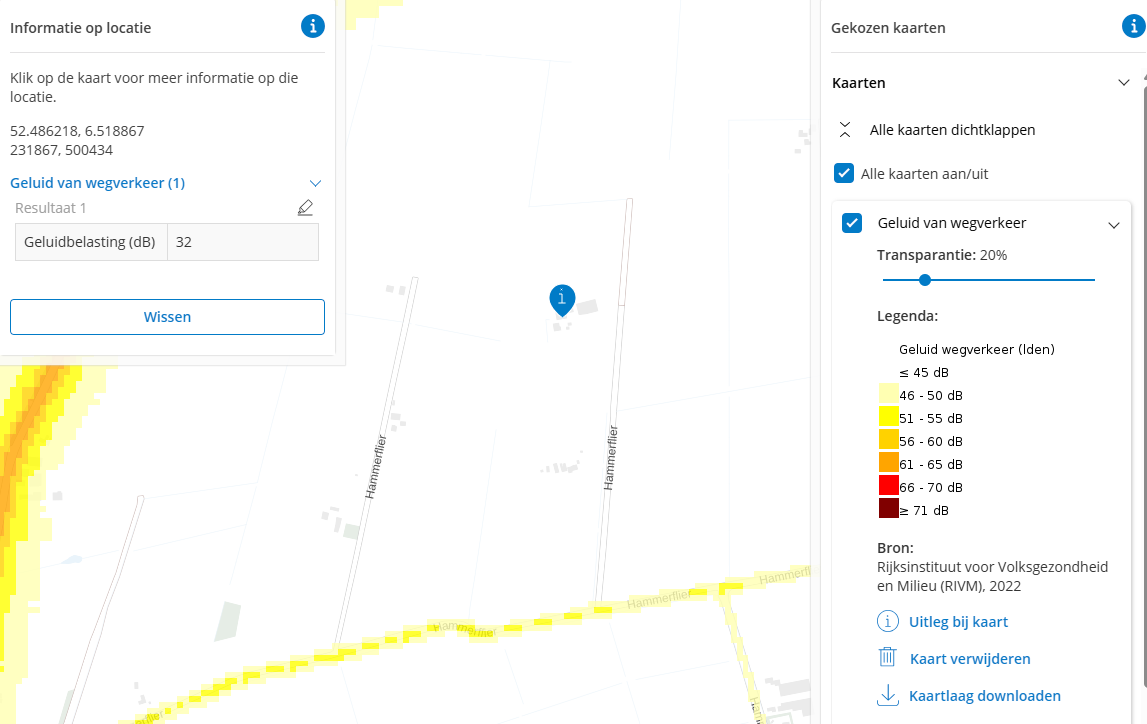
Task: Click the trash can icon
Action: 887,657
